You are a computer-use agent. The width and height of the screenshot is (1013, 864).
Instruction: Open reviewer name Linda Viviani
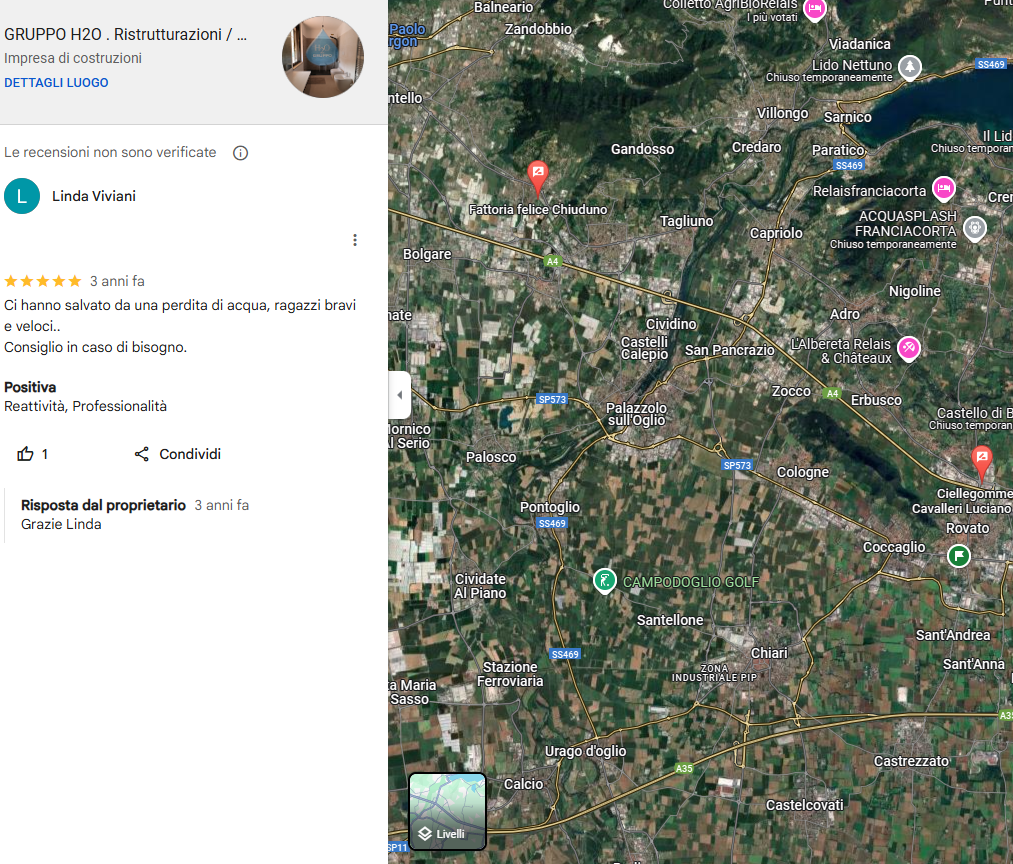[x=94, y=196]
